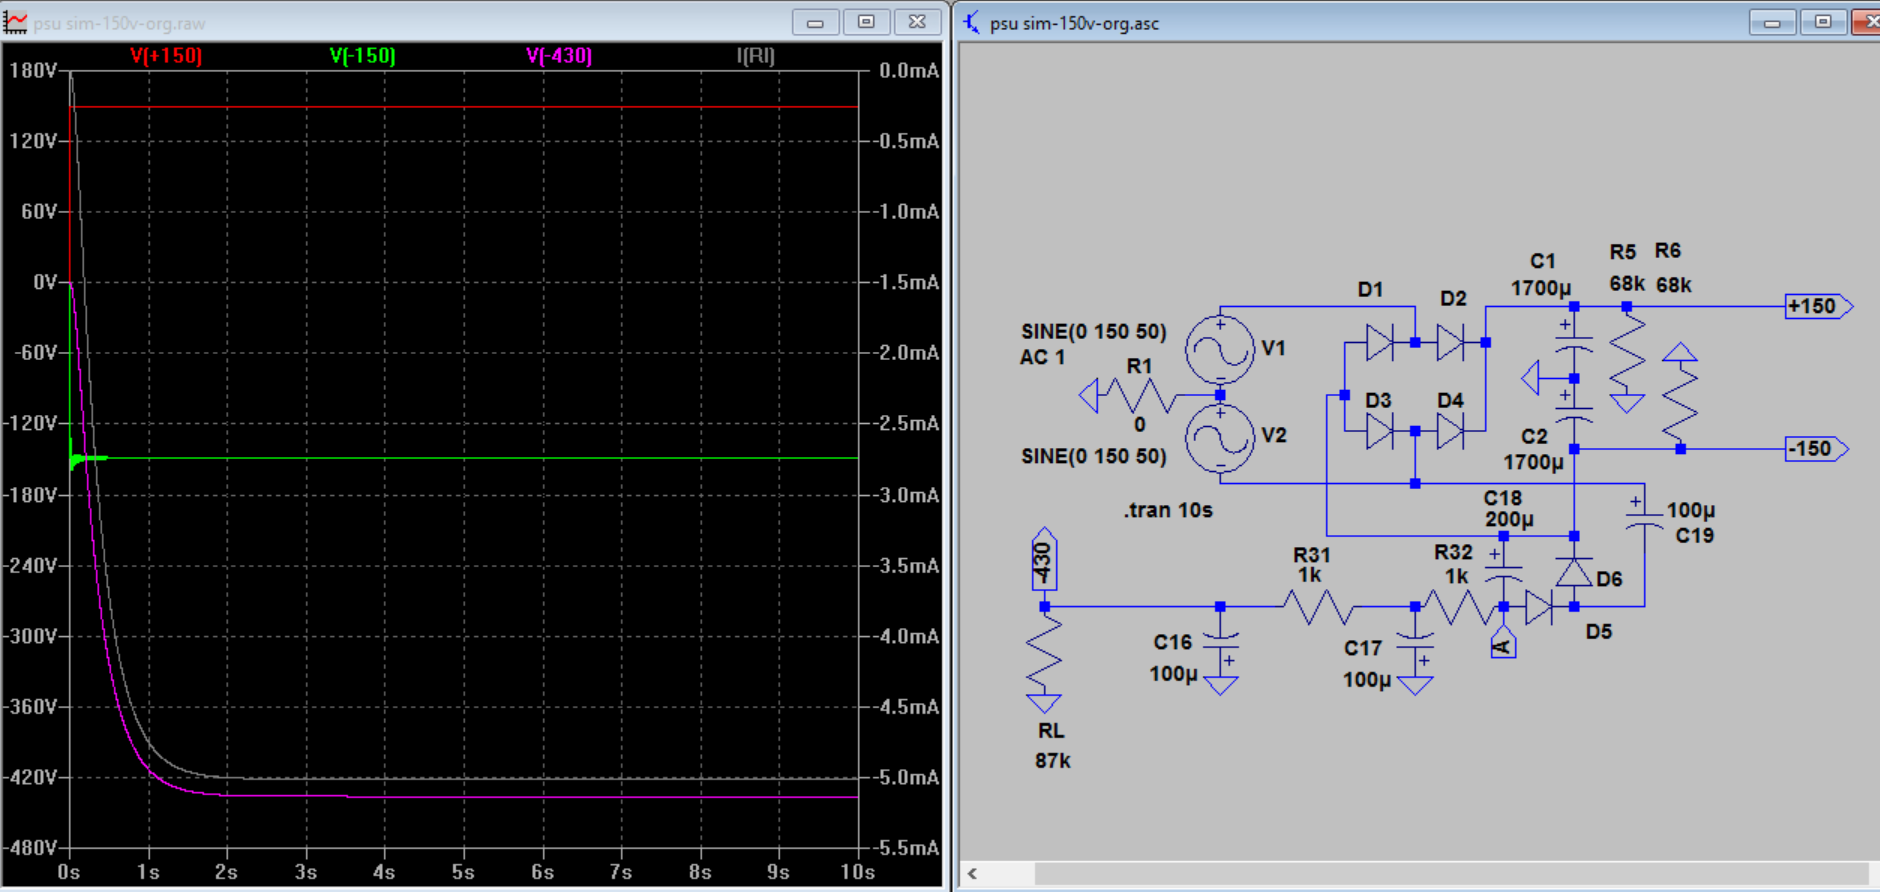Viewport: 1880px width, 892px height.
Task: Click the C2 value 1700µ text
Action: click(1533, 462)
